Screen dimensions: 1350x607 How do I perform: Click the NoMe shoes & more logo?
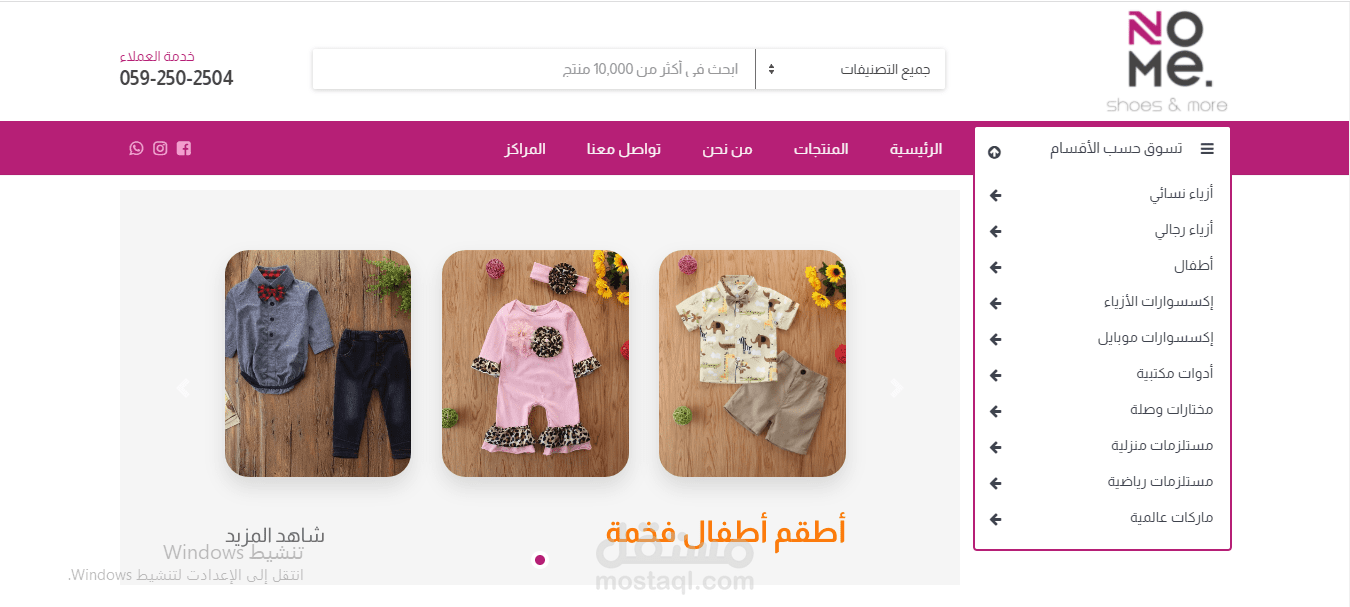point(1167,62)
